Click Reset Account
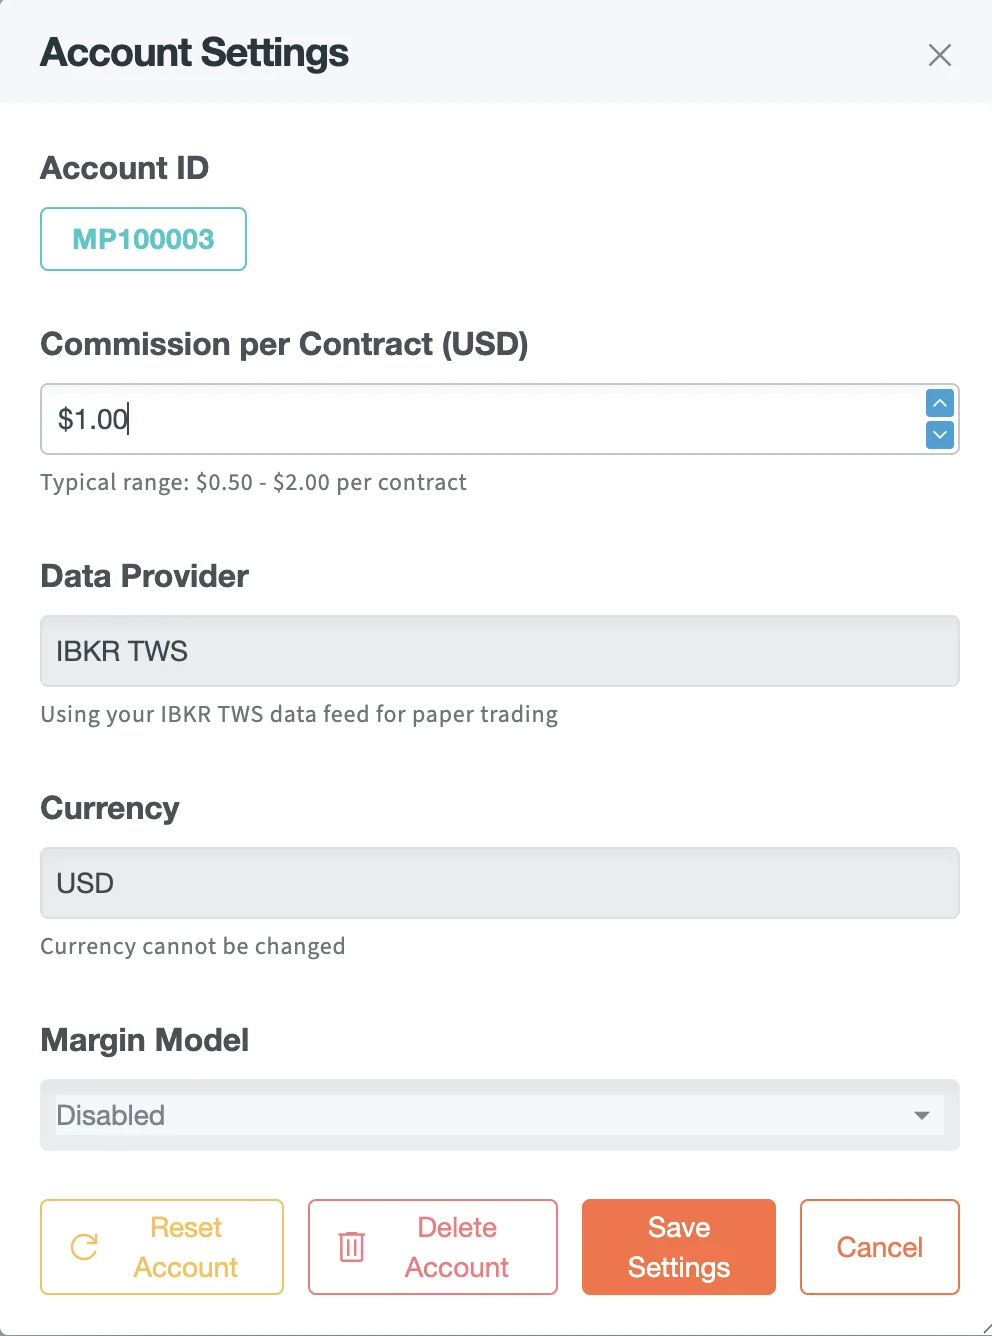Screen dimensions: 992x1336 161,1247
